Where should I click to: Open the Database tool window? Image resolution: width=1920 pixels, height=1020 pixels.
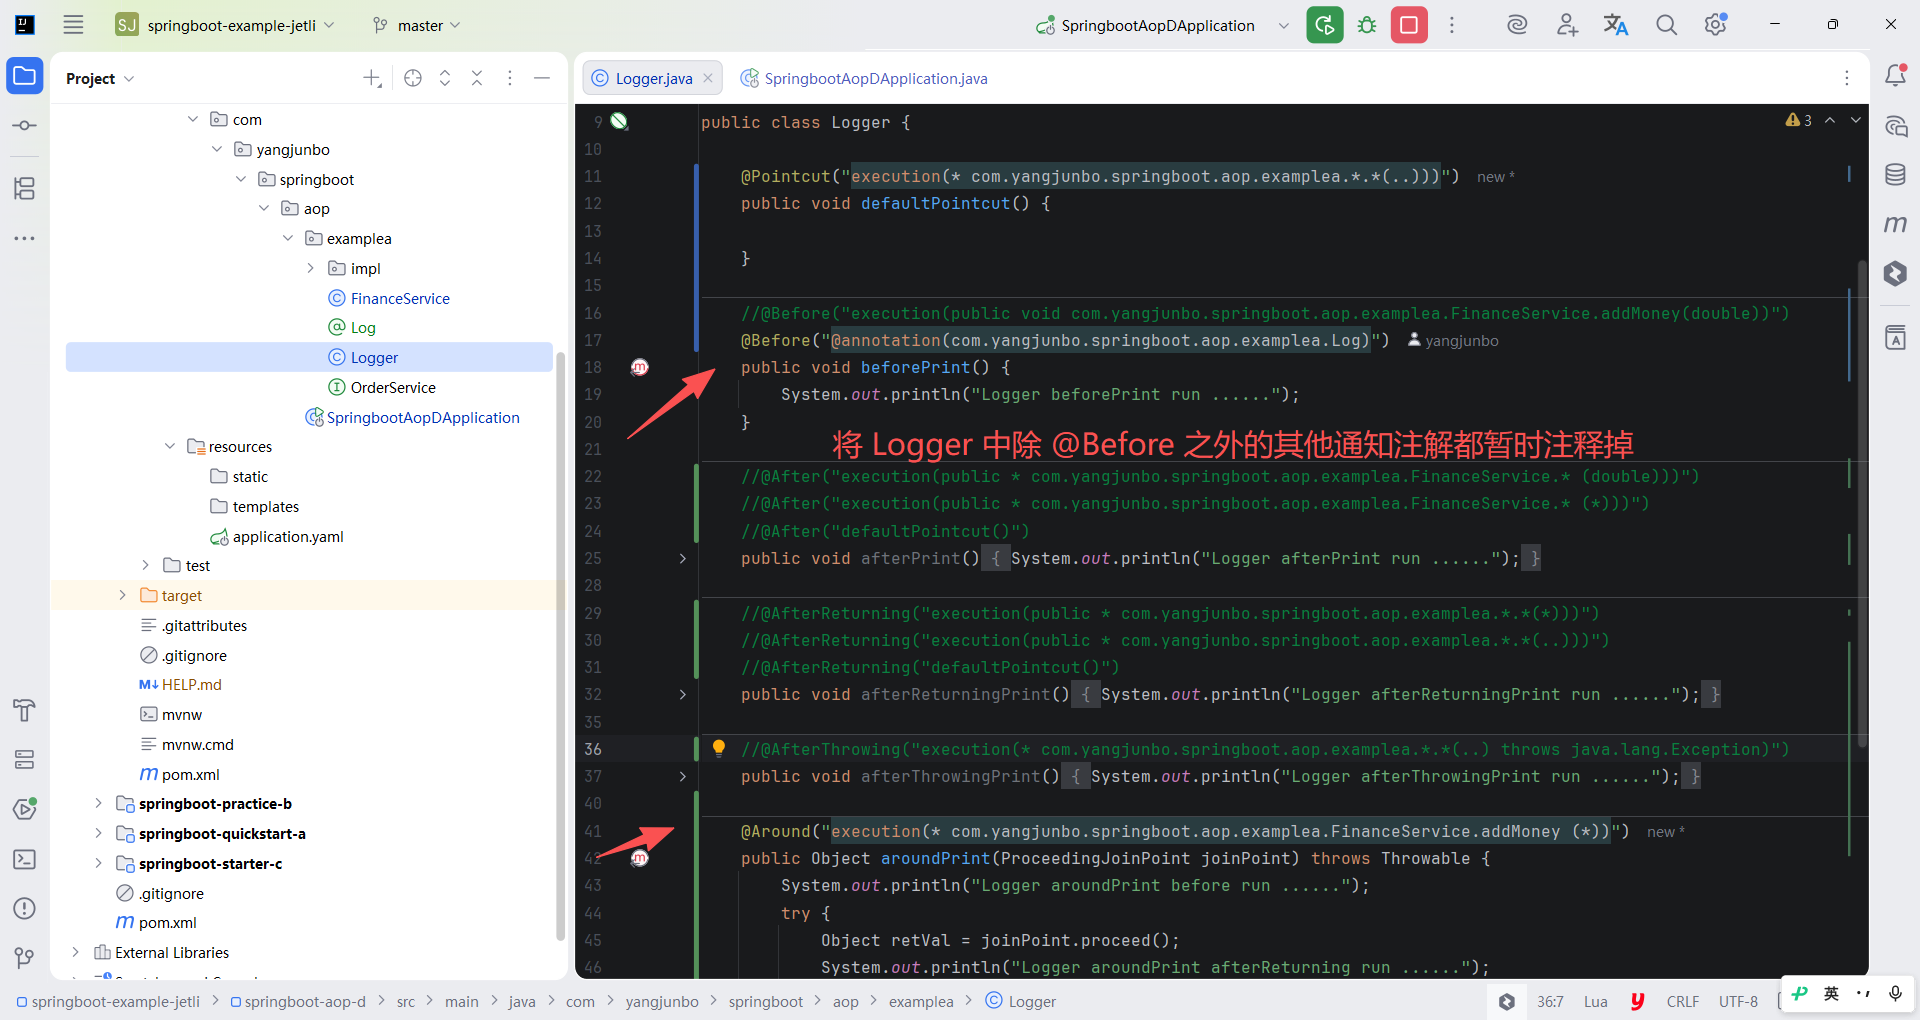click(1895, 175)
